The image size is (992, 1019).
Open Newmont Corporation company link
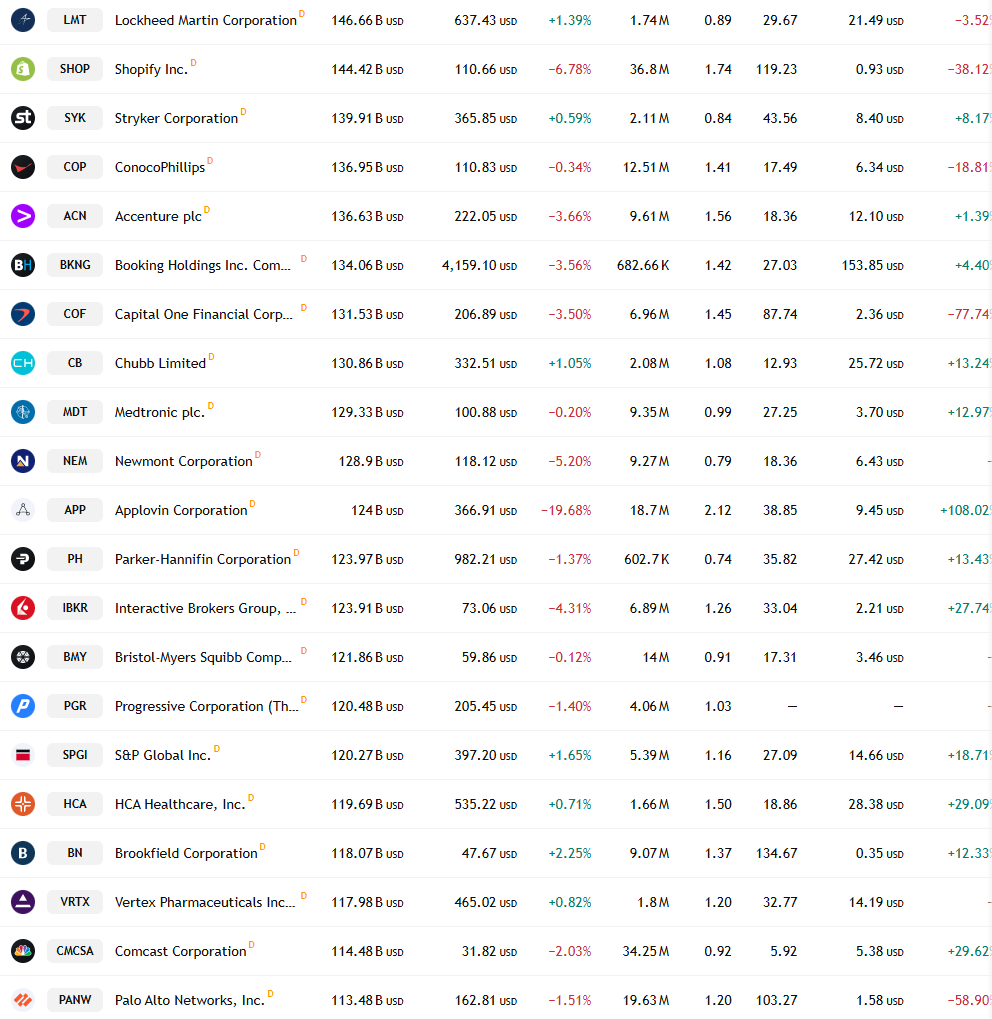coord(183,461)
